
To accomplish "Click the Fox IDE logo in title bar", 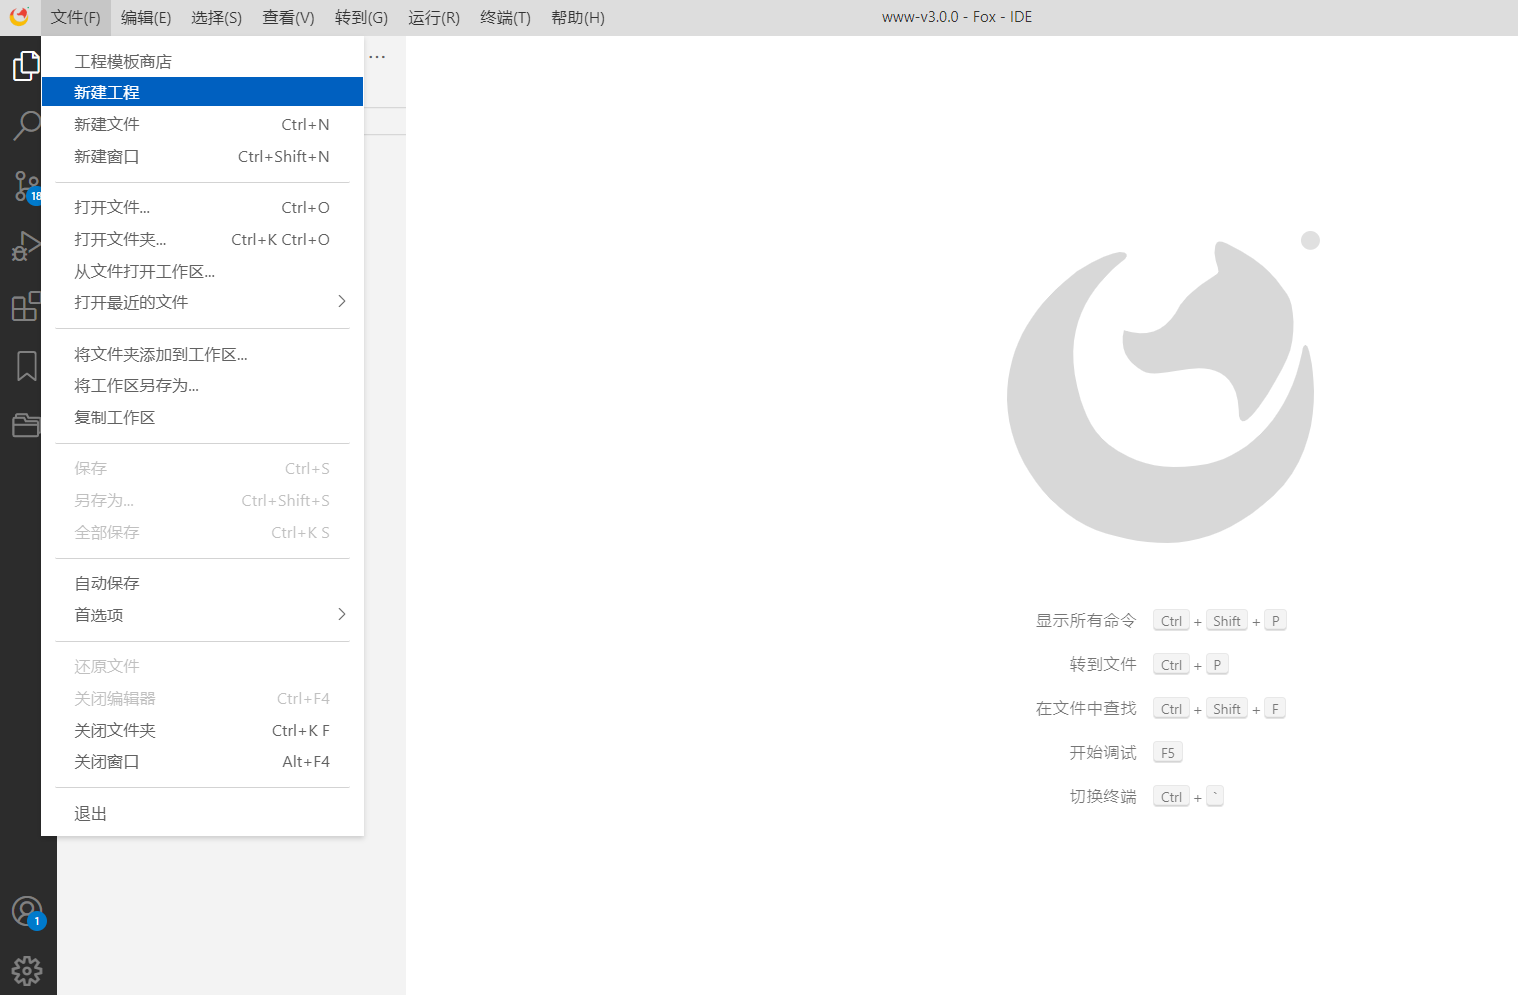I will click(19, 17).
